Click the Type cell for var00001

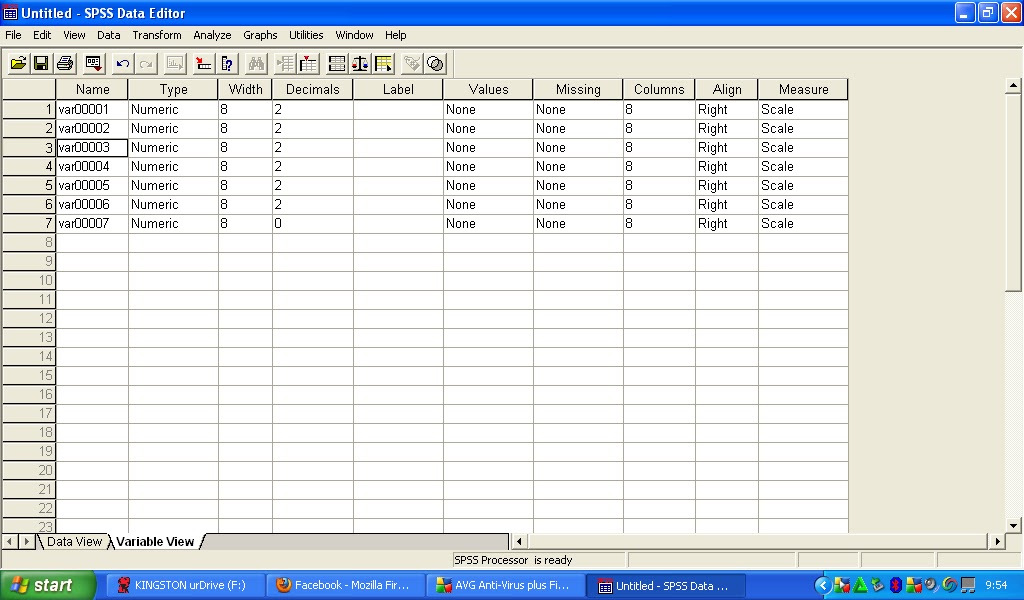pos(173,110)
